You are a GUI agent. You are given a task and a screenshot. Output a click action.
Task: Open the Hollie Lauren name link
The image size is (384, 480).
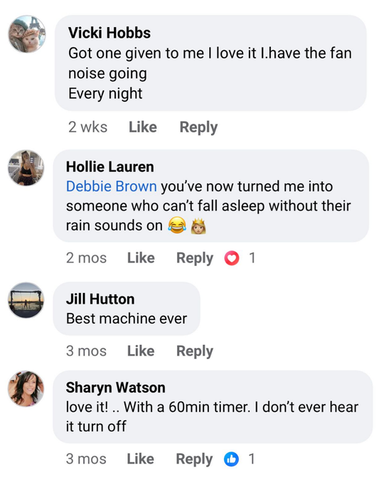tap(110, 167)
